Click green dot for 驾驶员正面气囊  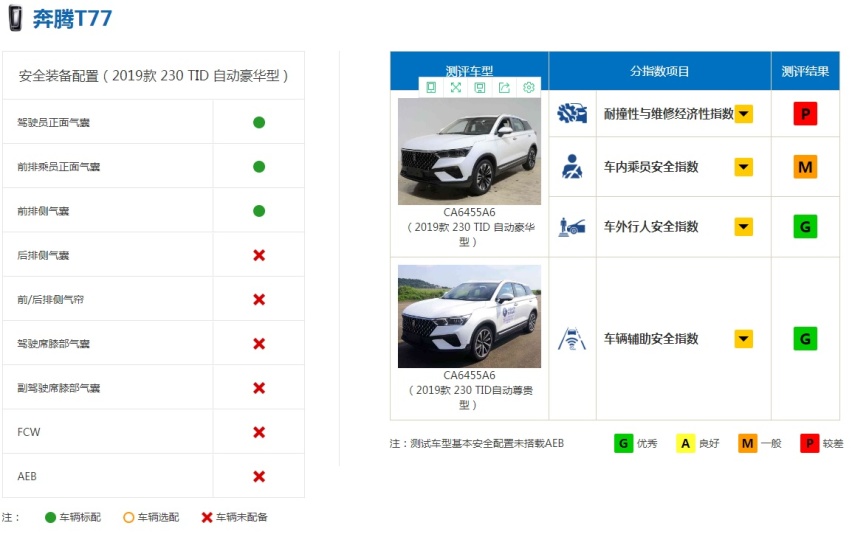tap(259, 122)
